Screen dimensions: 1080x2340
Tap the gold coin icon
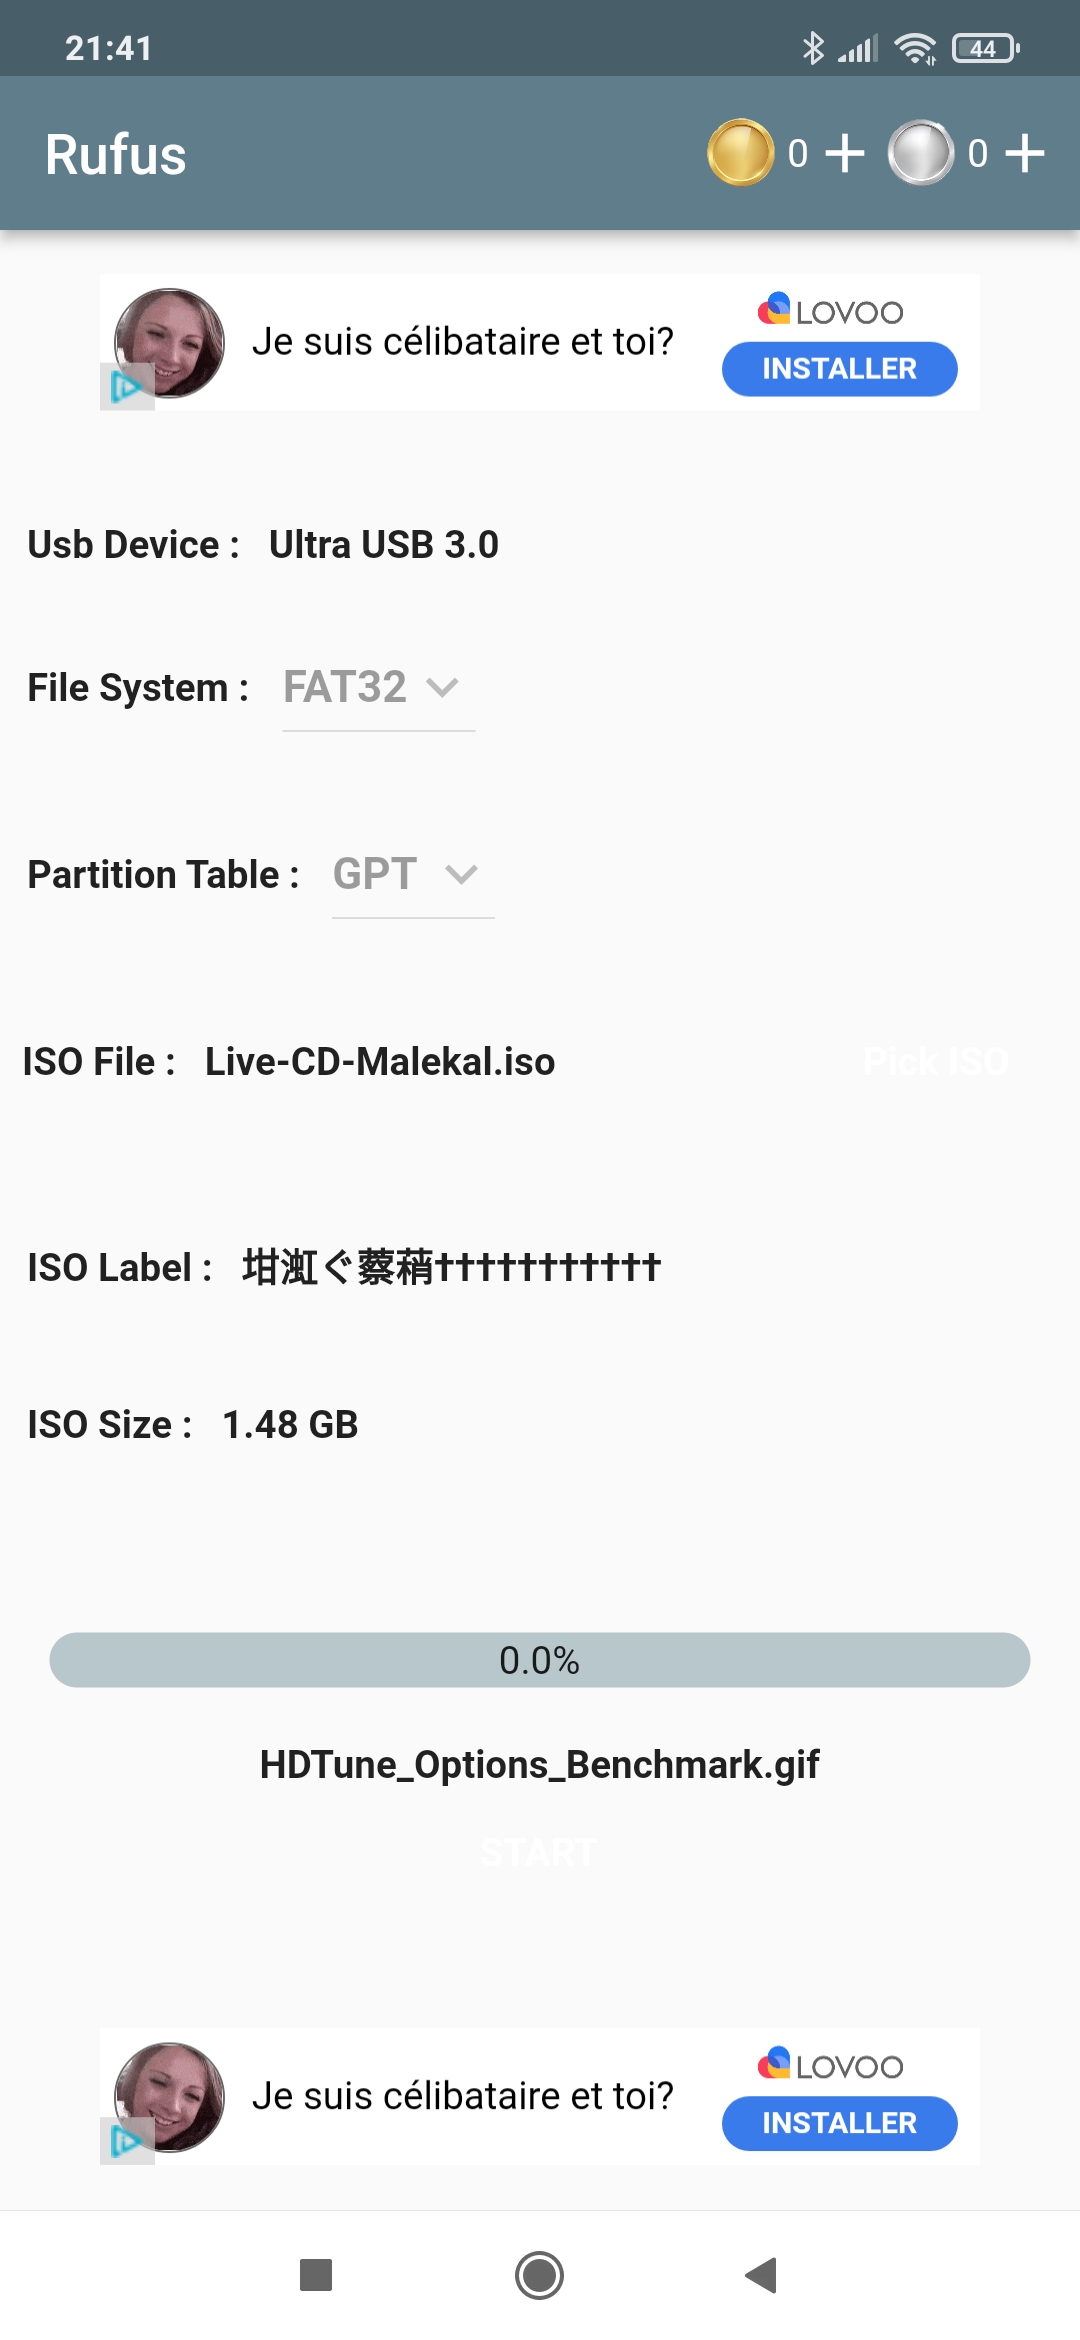pyautogui.click(x=740, y=153)
